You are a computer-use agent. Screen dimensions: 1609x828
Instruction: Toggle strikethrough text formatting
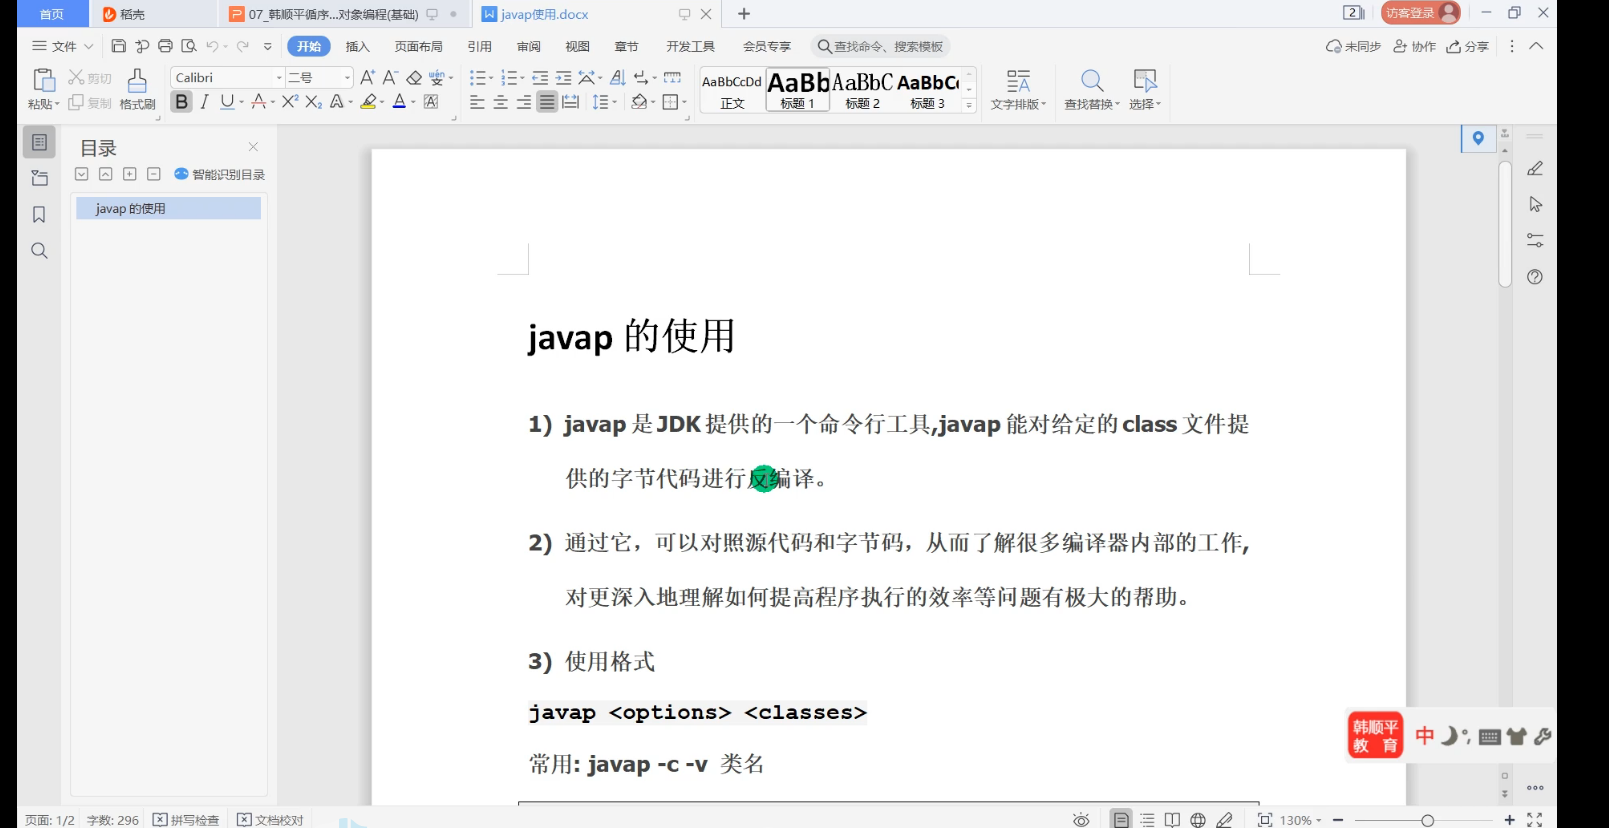coord(258,101)
